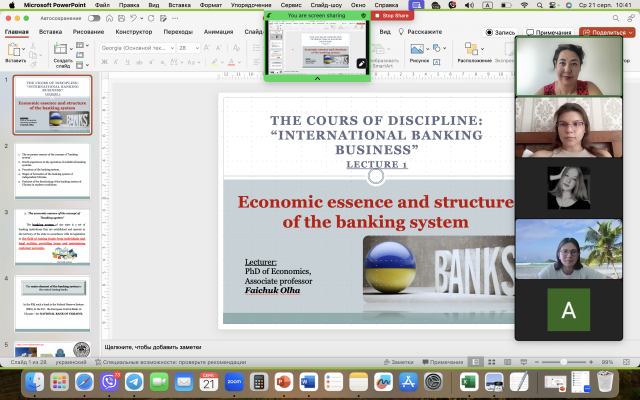Click the search magnifier in PowerPoint title bar
The height and width of the screenshot is (400, 640).
click(616, 18)
